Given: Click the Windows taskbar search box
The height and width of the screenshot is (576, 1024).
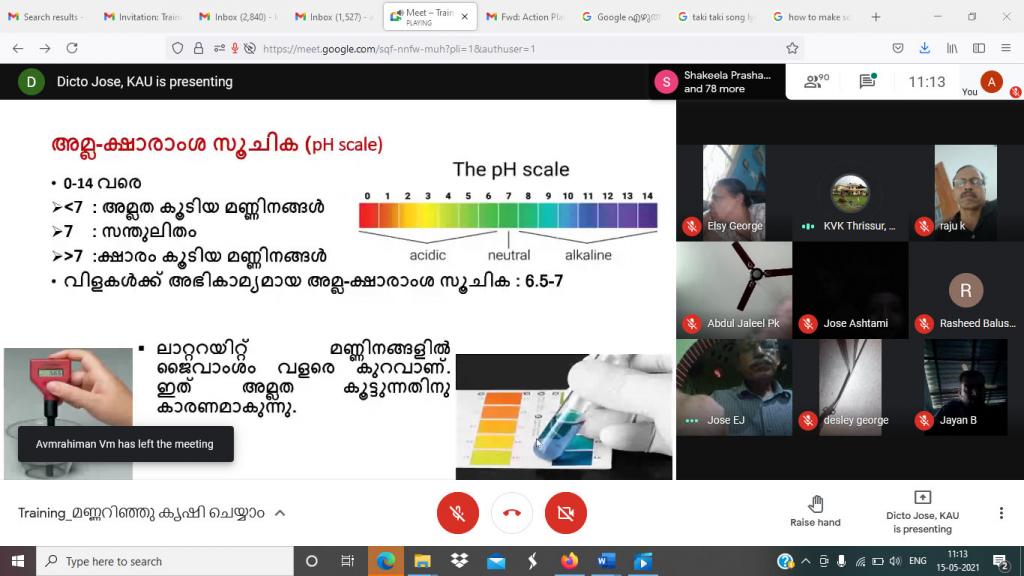Looking at the screenshot, I should point(165,561).
